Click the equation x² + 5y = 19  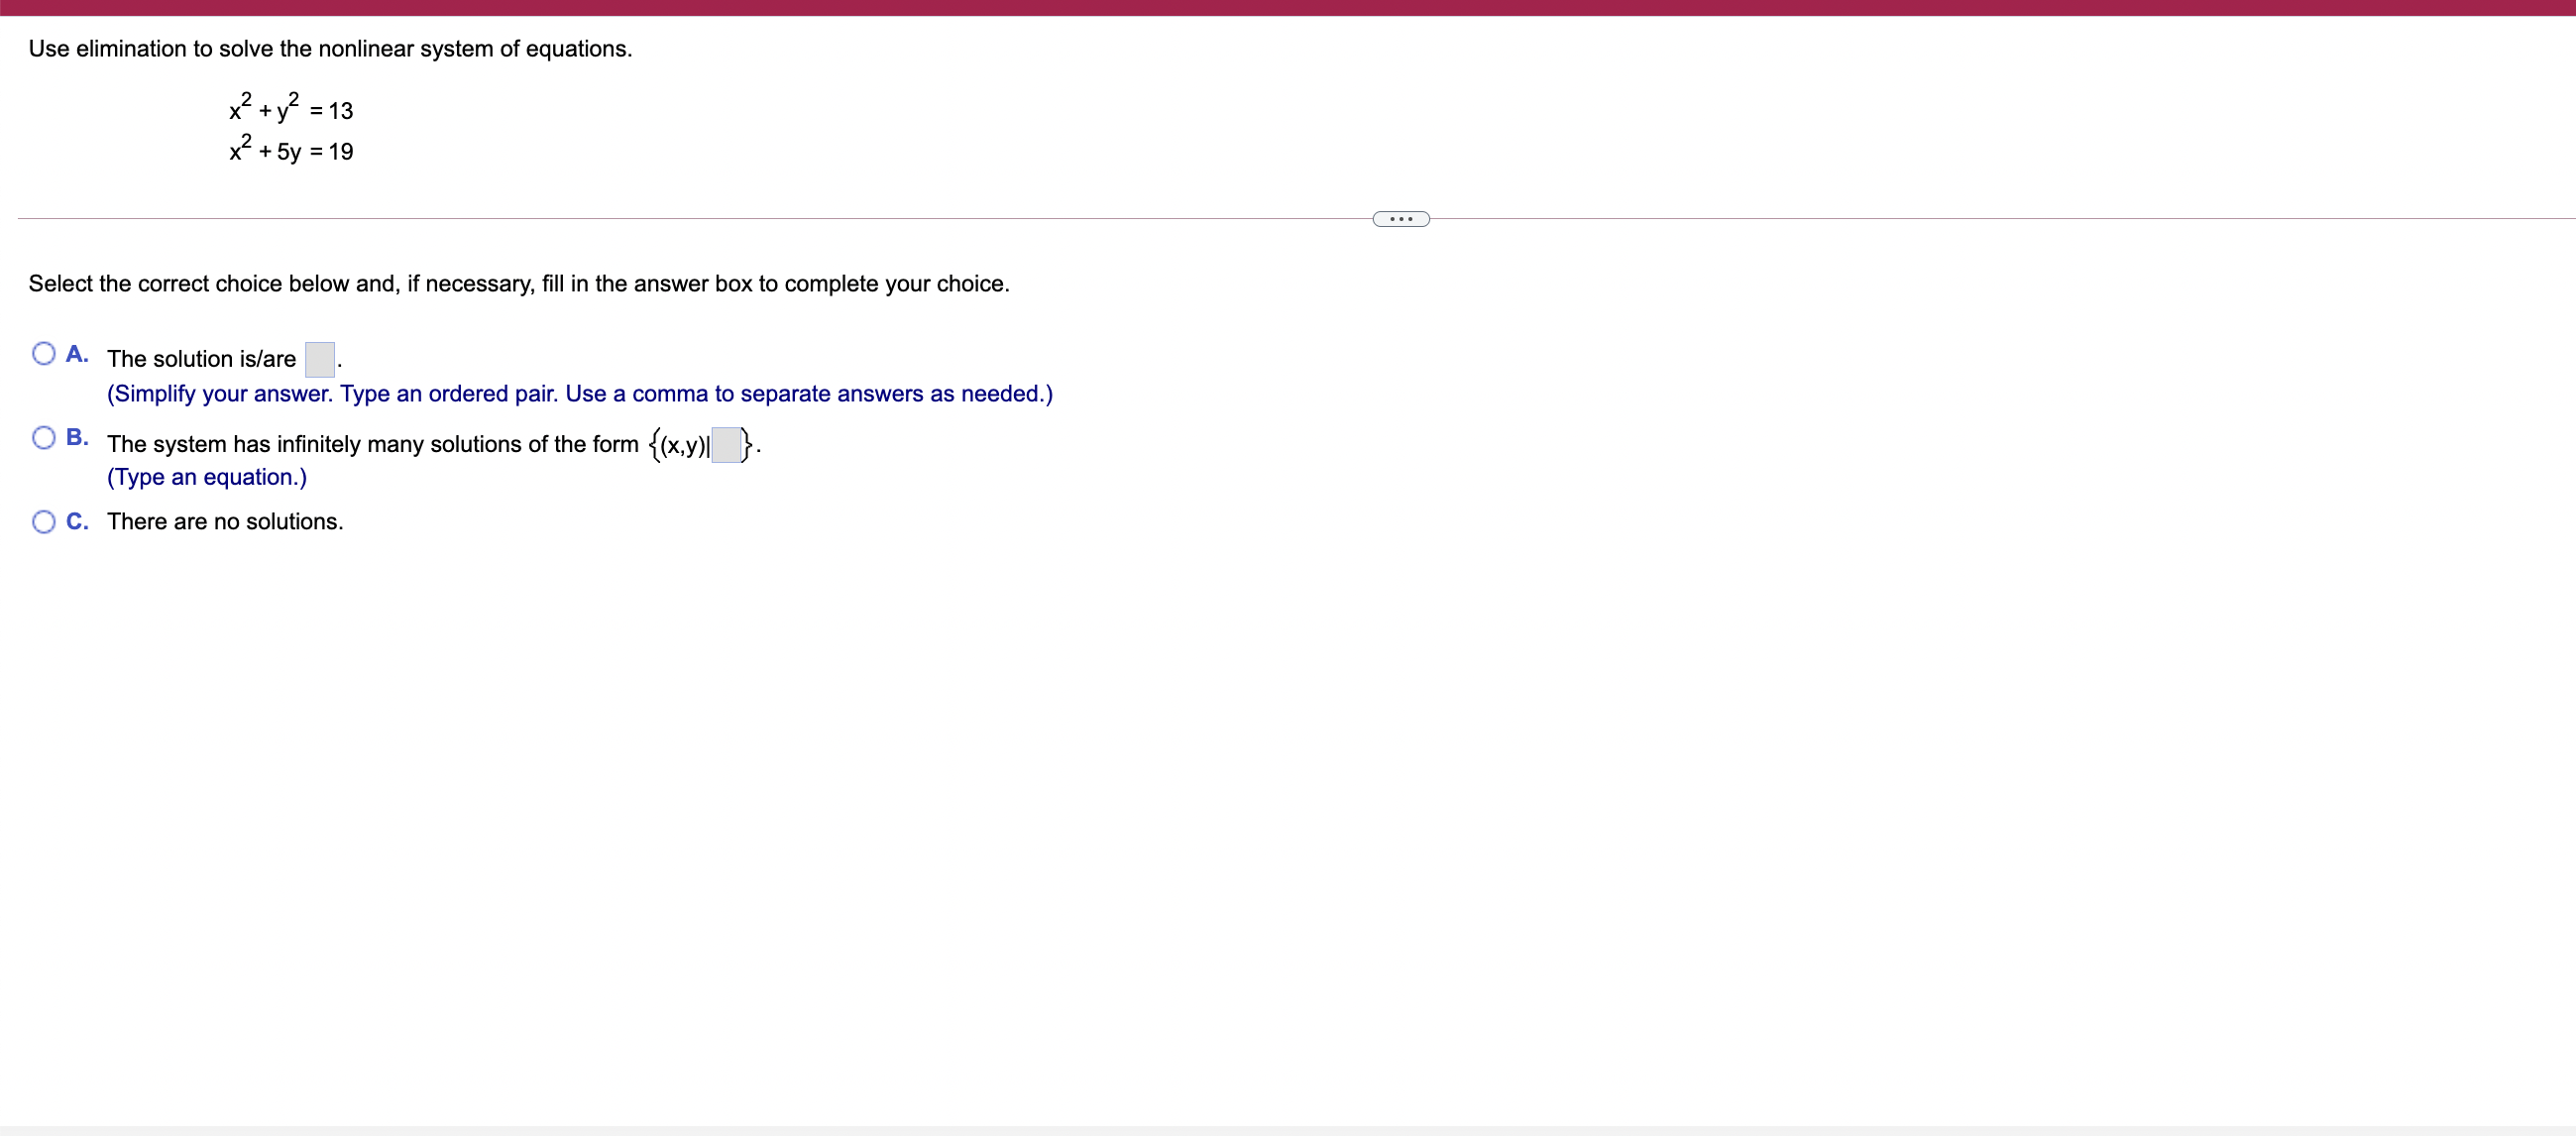[290, 150]
